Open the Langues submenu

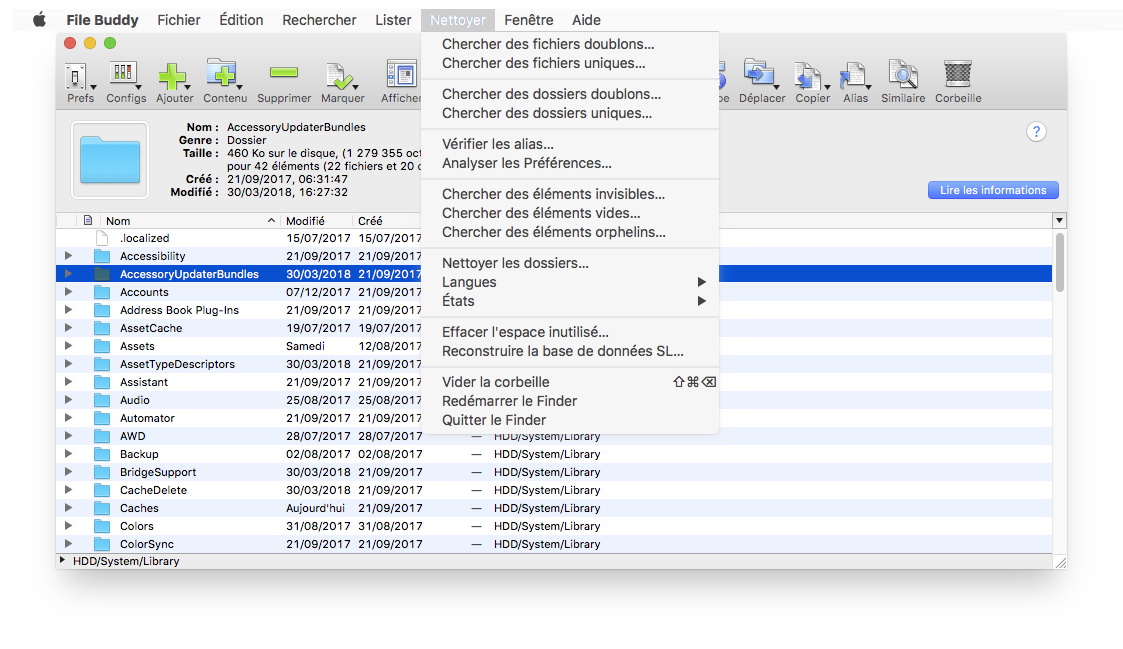pyautogui.click(x=570, y=282)
